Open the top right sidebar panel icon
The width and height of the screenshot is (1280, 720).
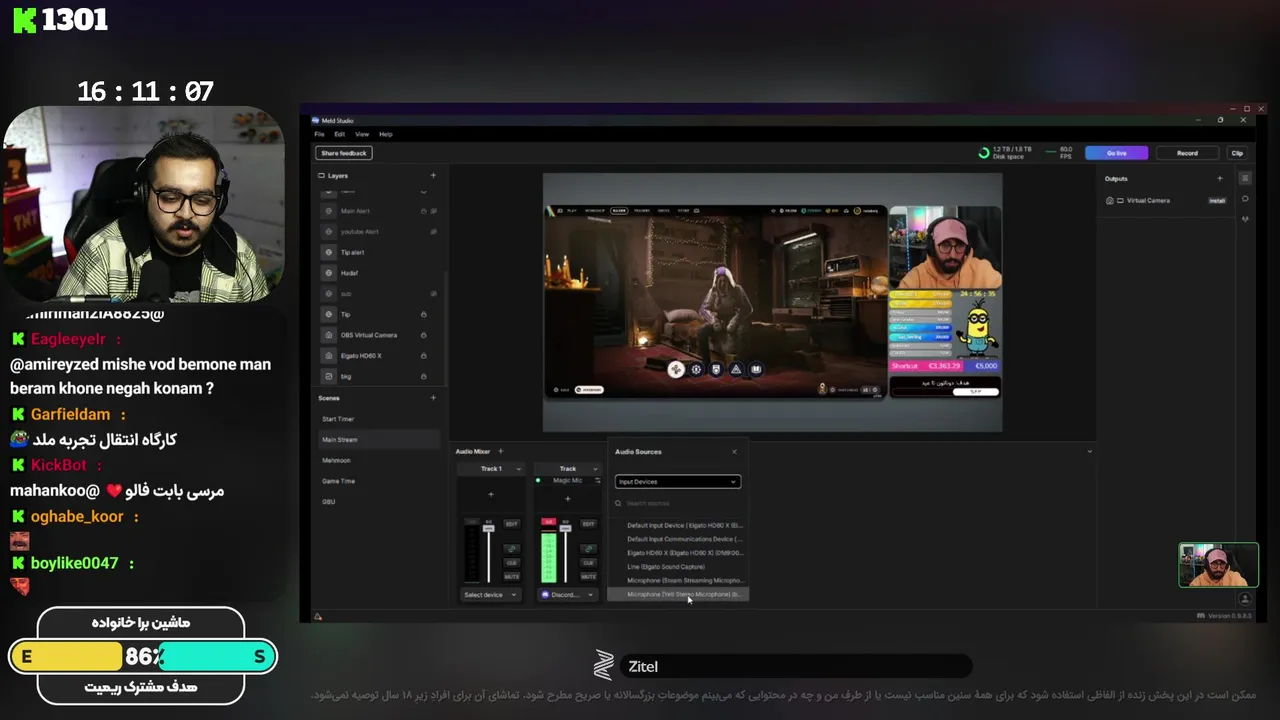pos(1245,178)
